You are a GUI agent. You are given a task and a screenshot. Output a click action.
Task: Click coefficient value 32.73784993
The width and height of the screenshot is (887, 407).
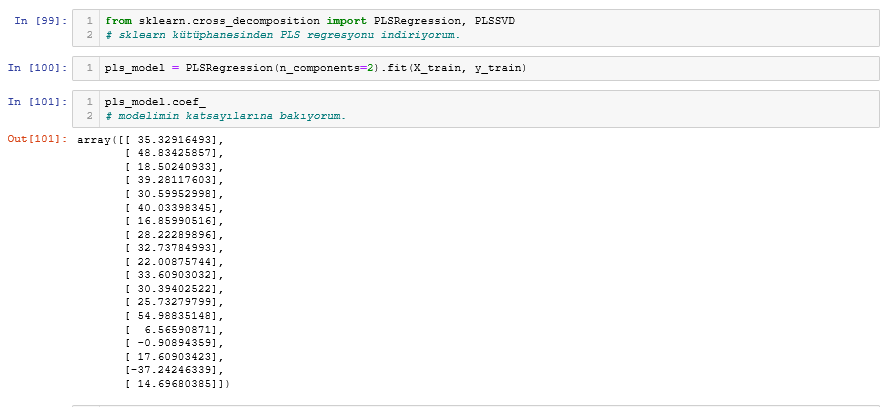pyautogui.click(x=176, y=248)
